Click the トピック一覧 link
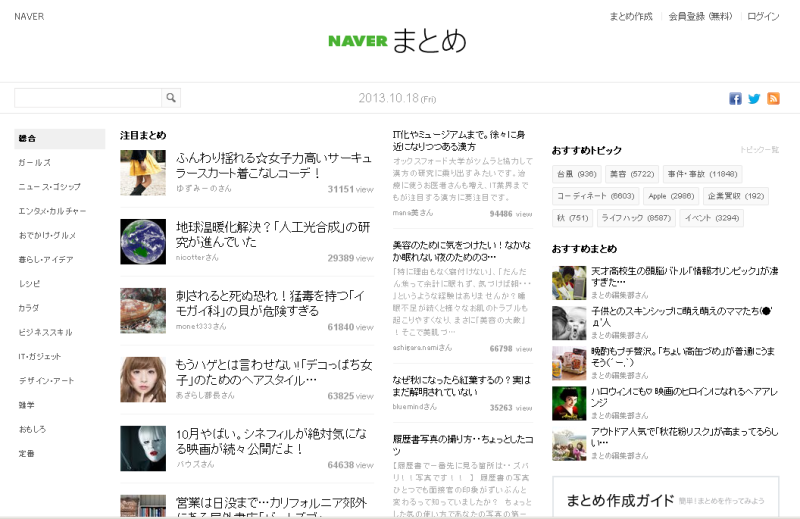 759,150
